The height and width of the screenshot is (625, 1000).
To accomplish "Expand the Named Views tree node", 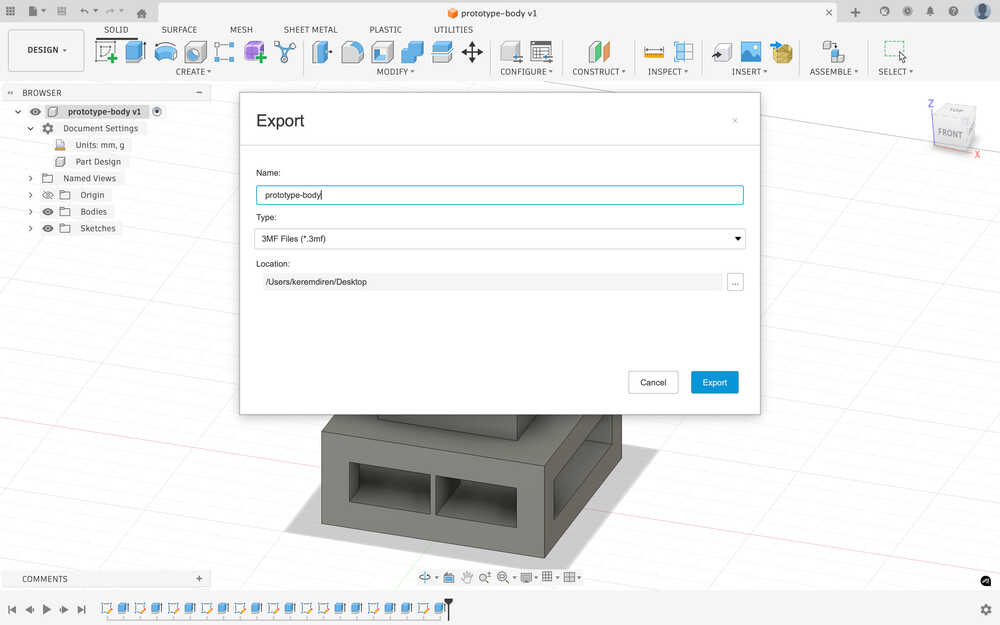I will [30, 178].
